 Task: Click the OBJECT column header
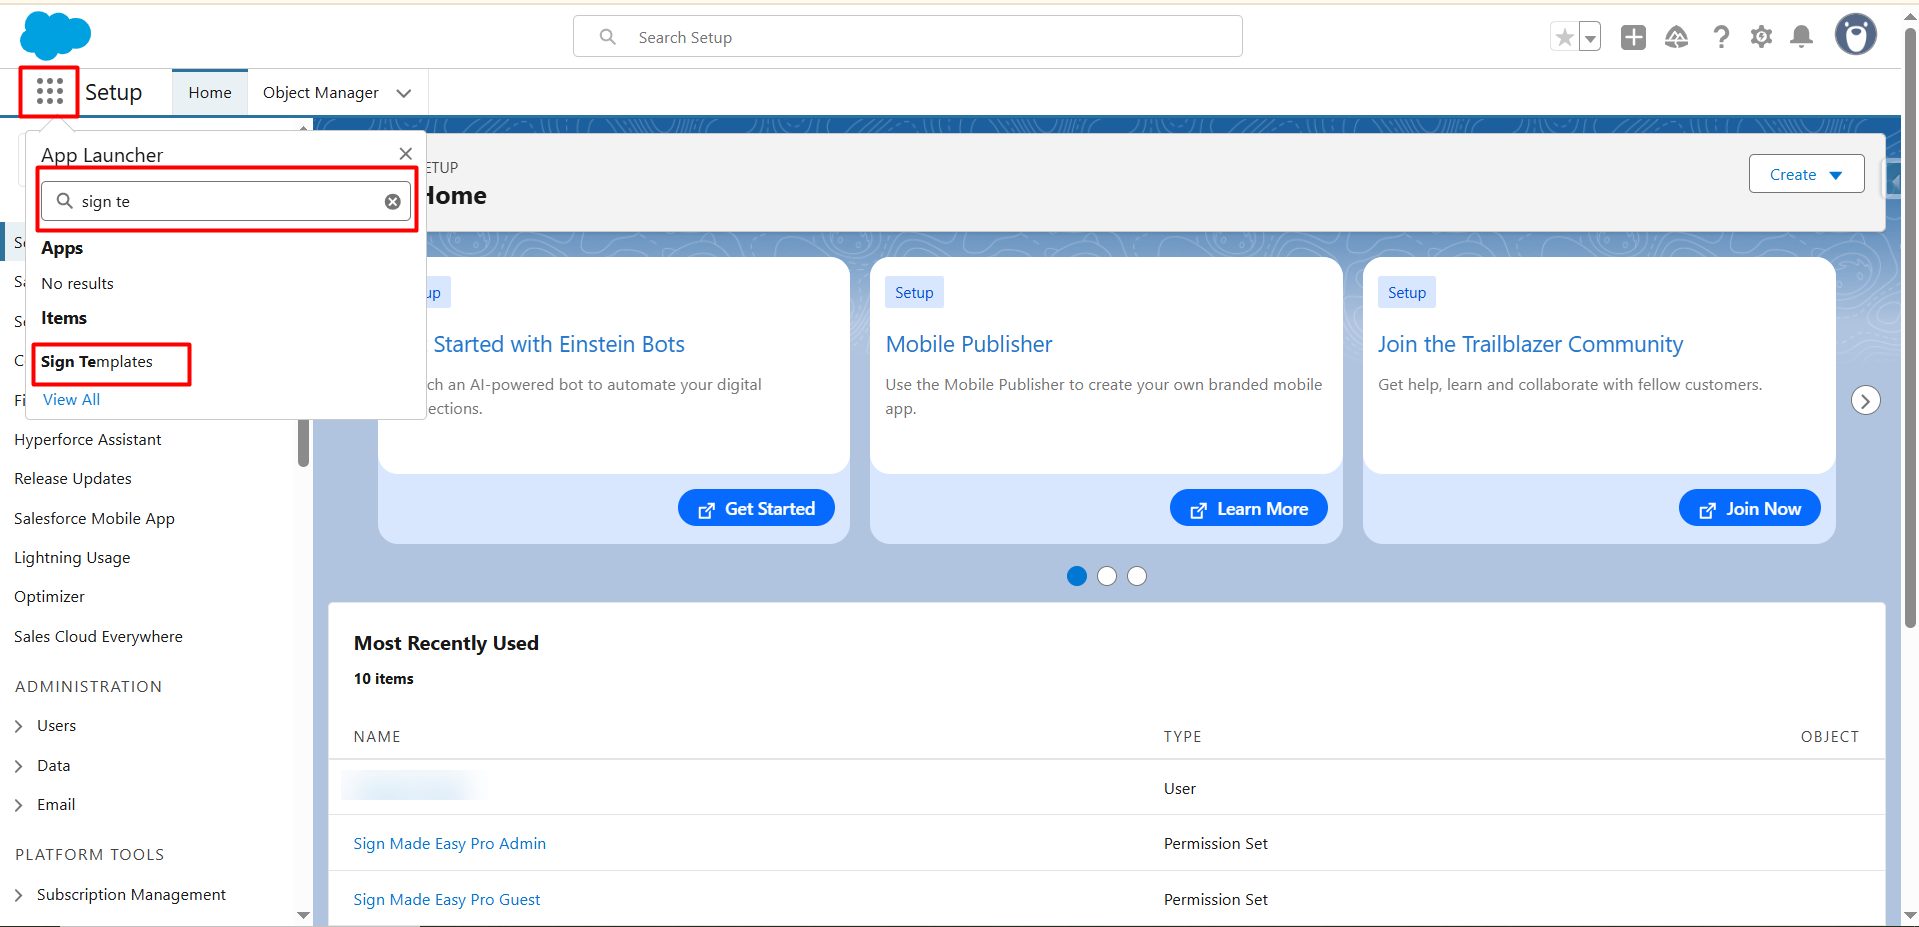[x=1829, y=737]
